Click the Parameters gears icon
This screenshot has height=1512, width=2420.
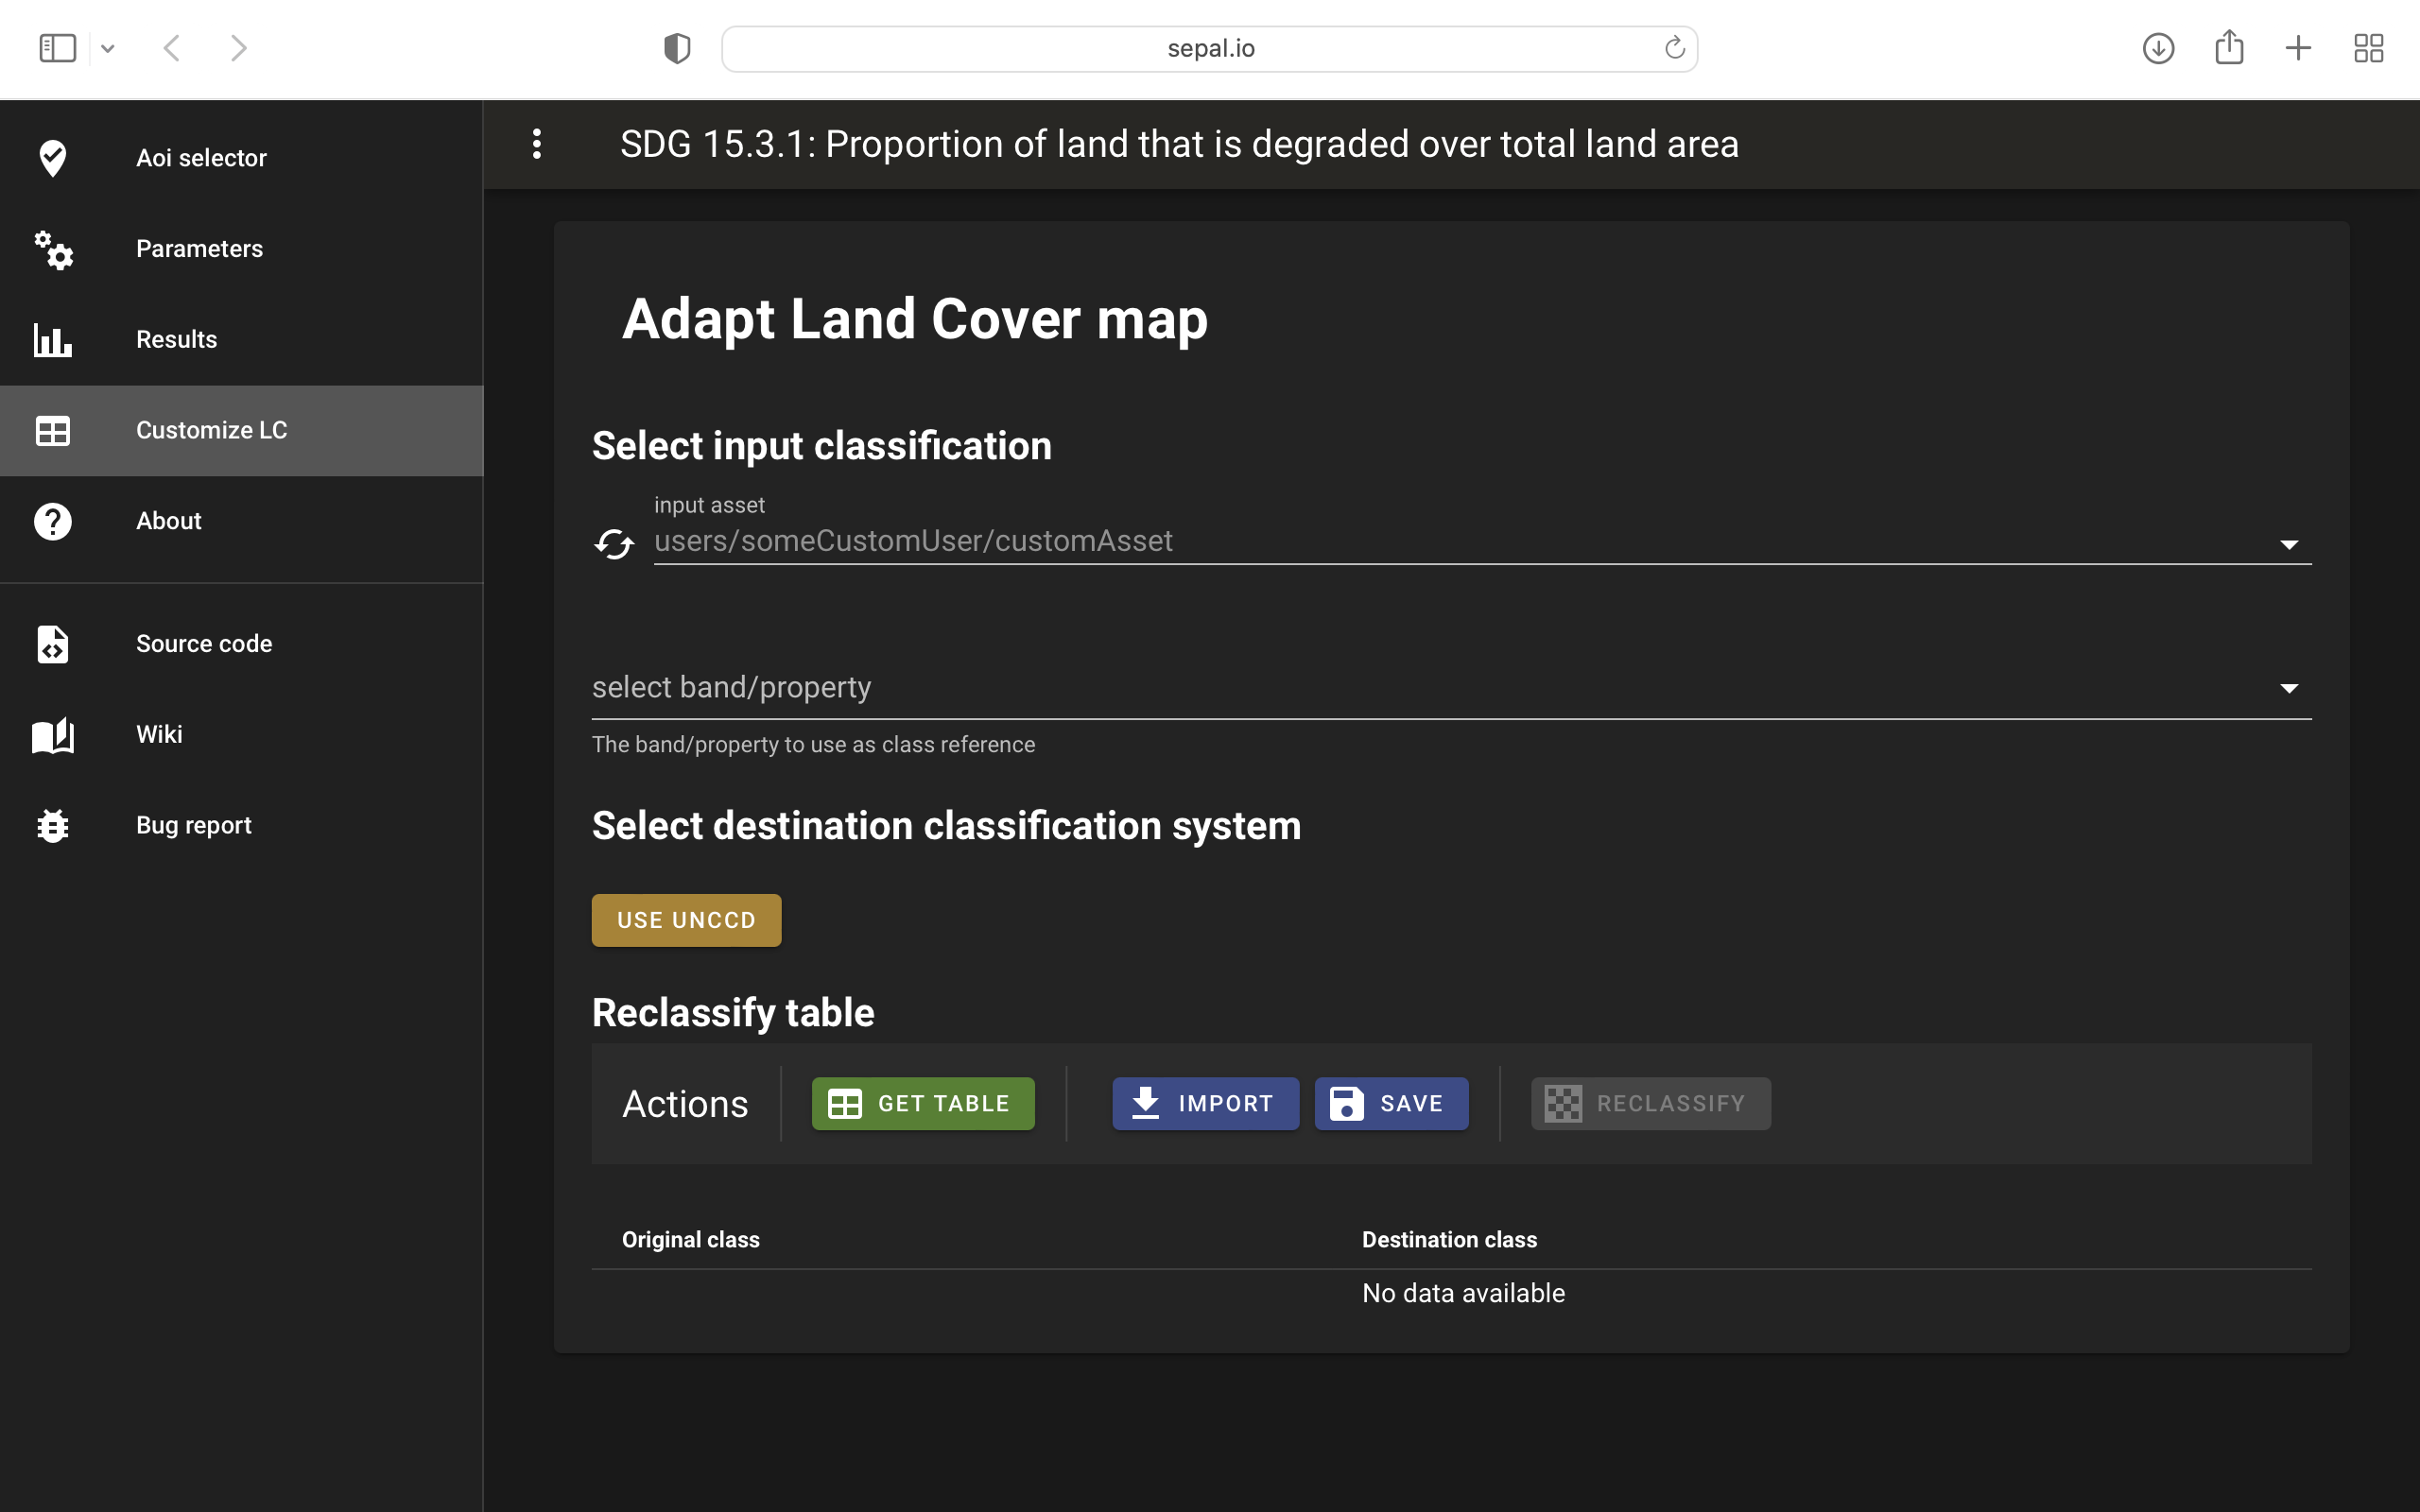pyautogui.click(x=52, y=249)
